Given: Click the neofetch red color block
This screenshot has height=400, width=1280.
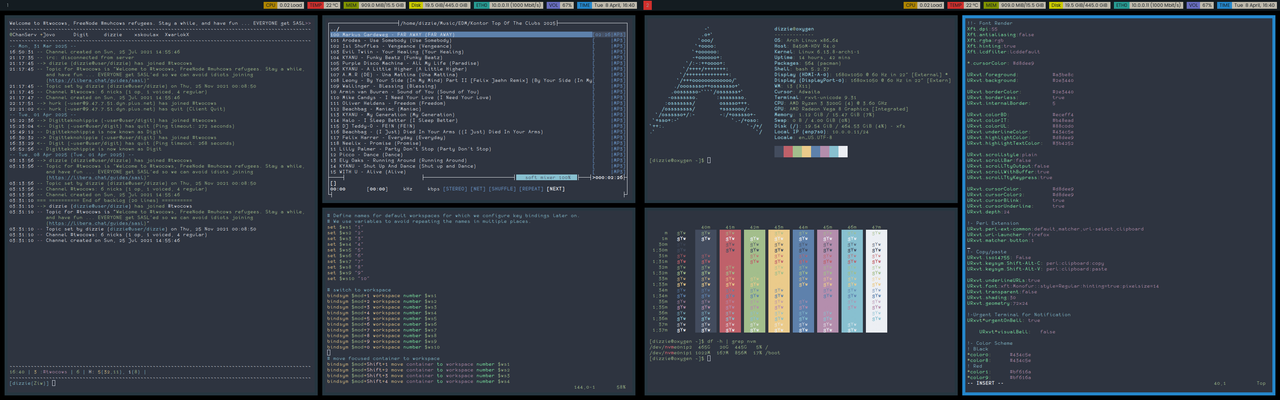Looking at the screenshot, I should click(x=790, y=151).
